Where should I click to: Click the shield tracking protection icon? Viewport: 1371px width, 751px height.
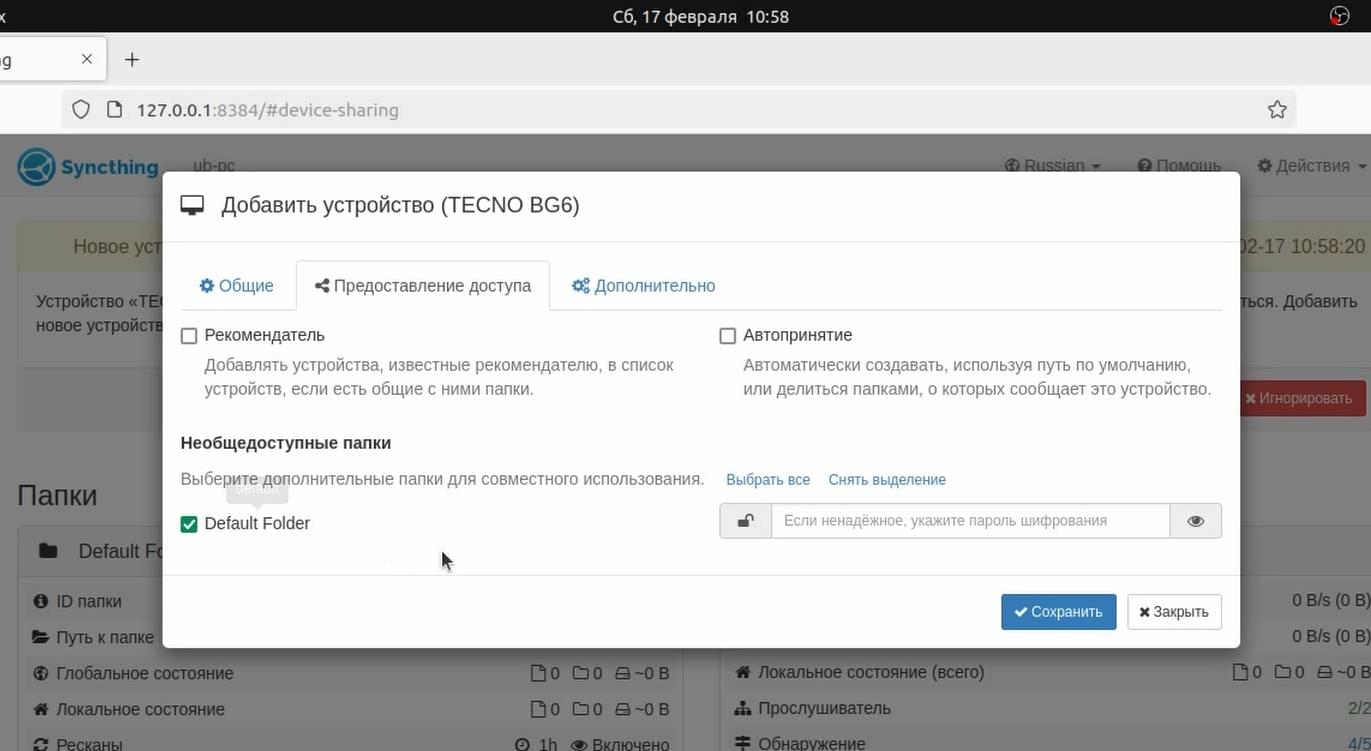(x=81, y=110)
